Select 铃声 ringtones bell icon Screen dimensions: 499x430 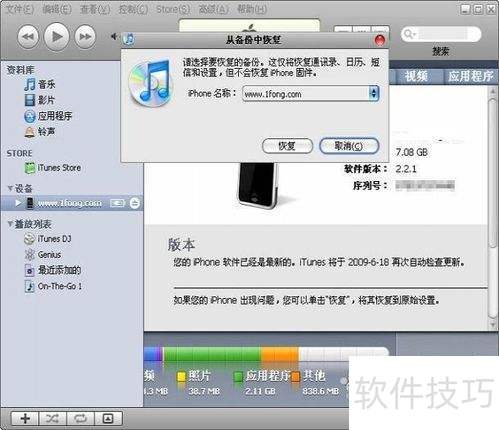30,132
